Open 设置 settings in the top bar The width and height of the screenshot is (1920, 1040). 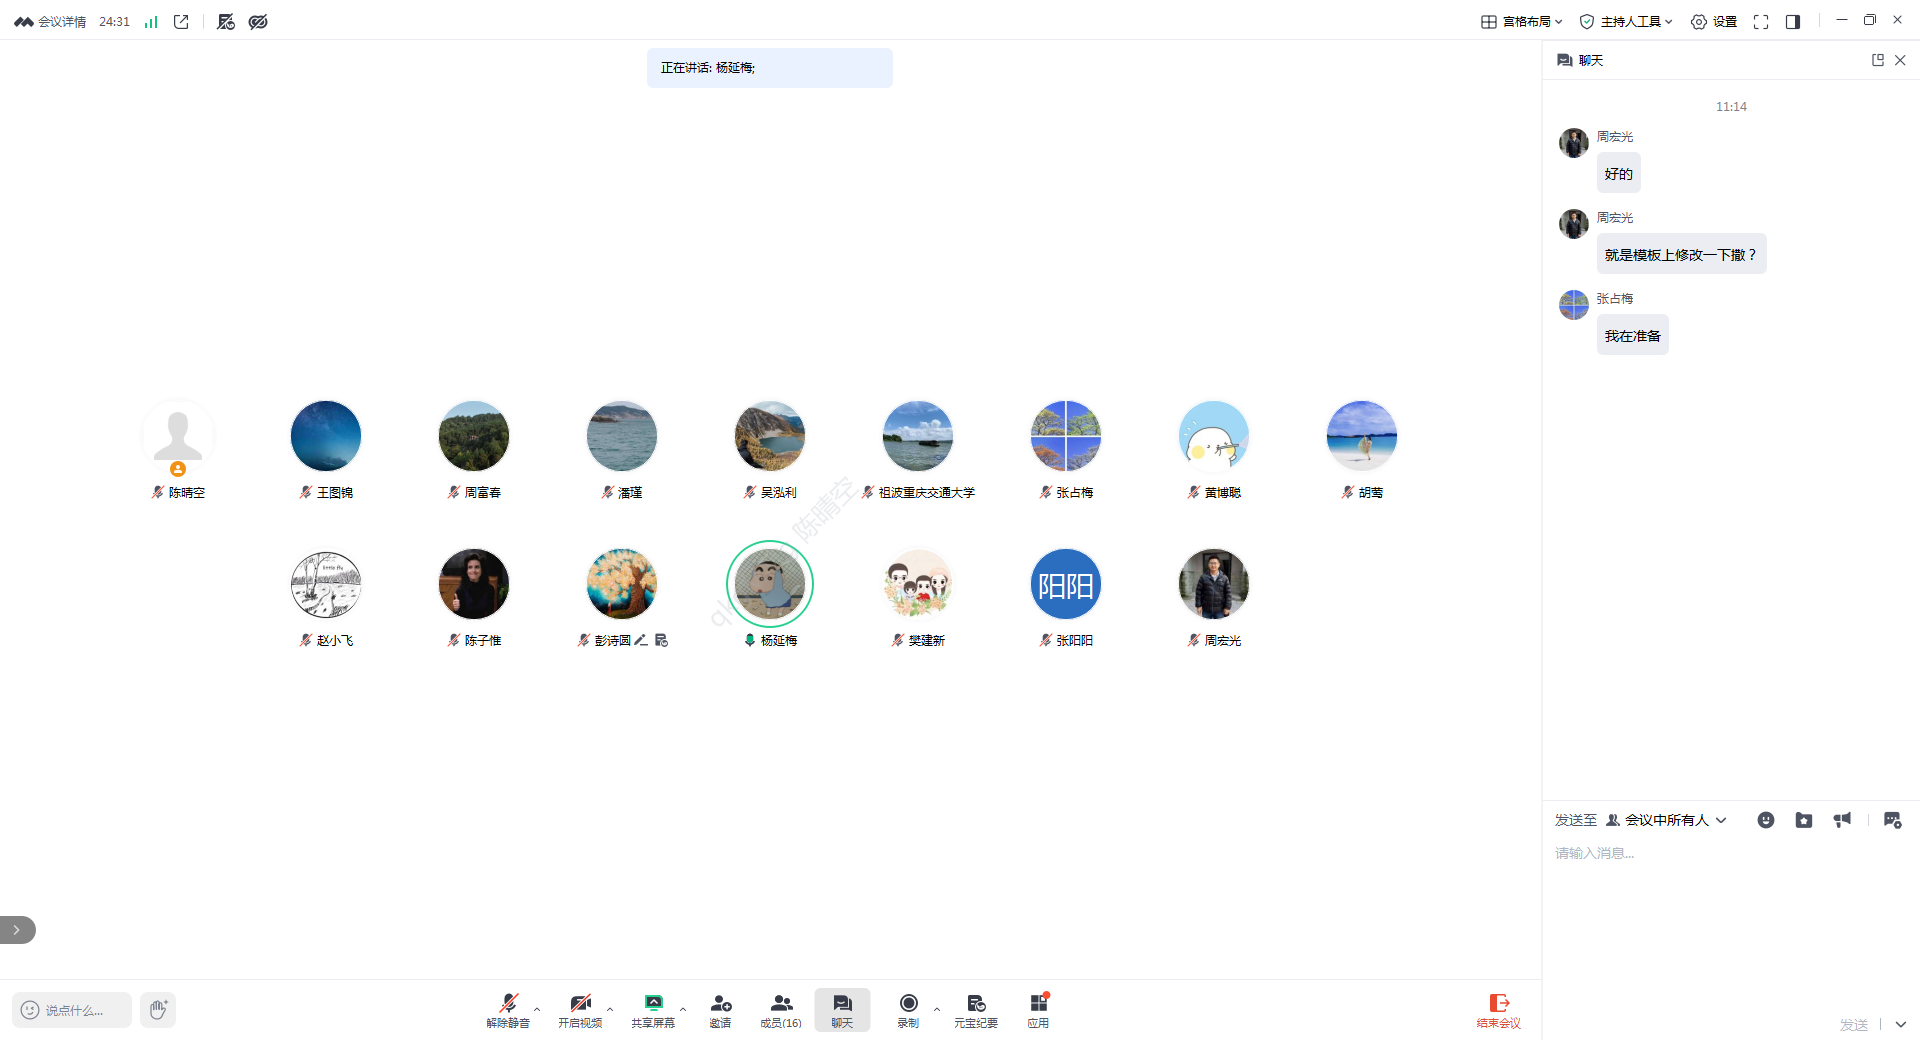(1713, 21)
